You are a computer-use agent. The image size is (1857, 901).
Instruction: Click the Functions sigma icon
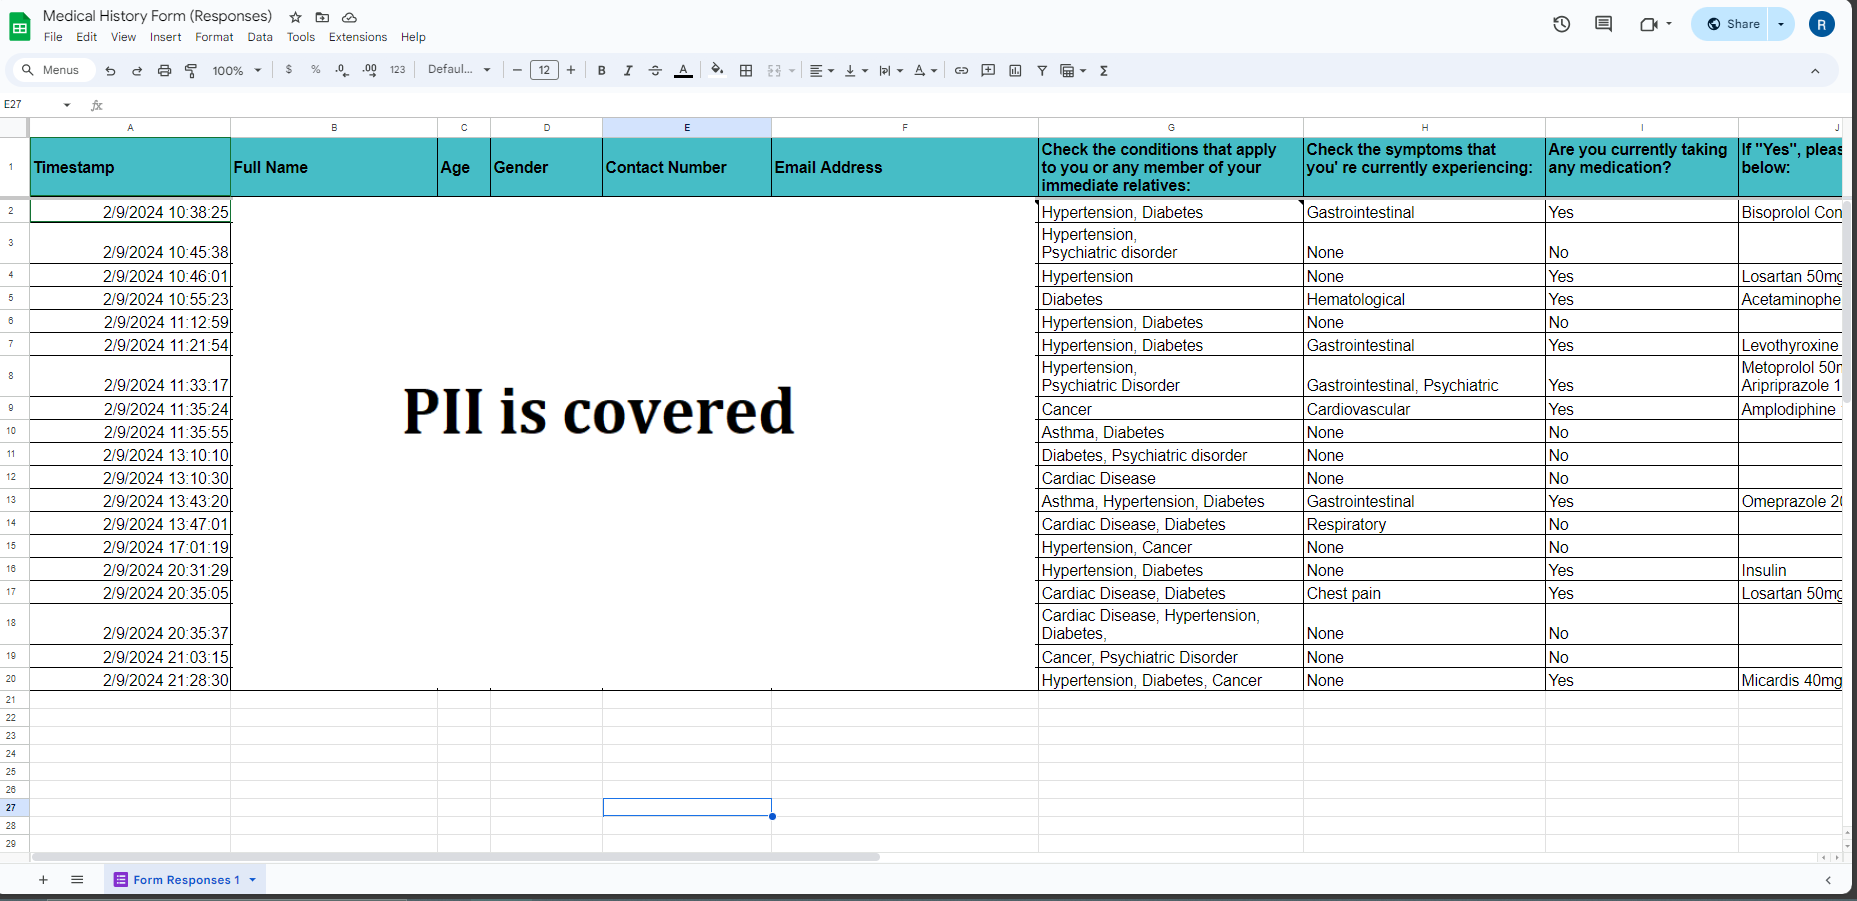point(1104,71)
